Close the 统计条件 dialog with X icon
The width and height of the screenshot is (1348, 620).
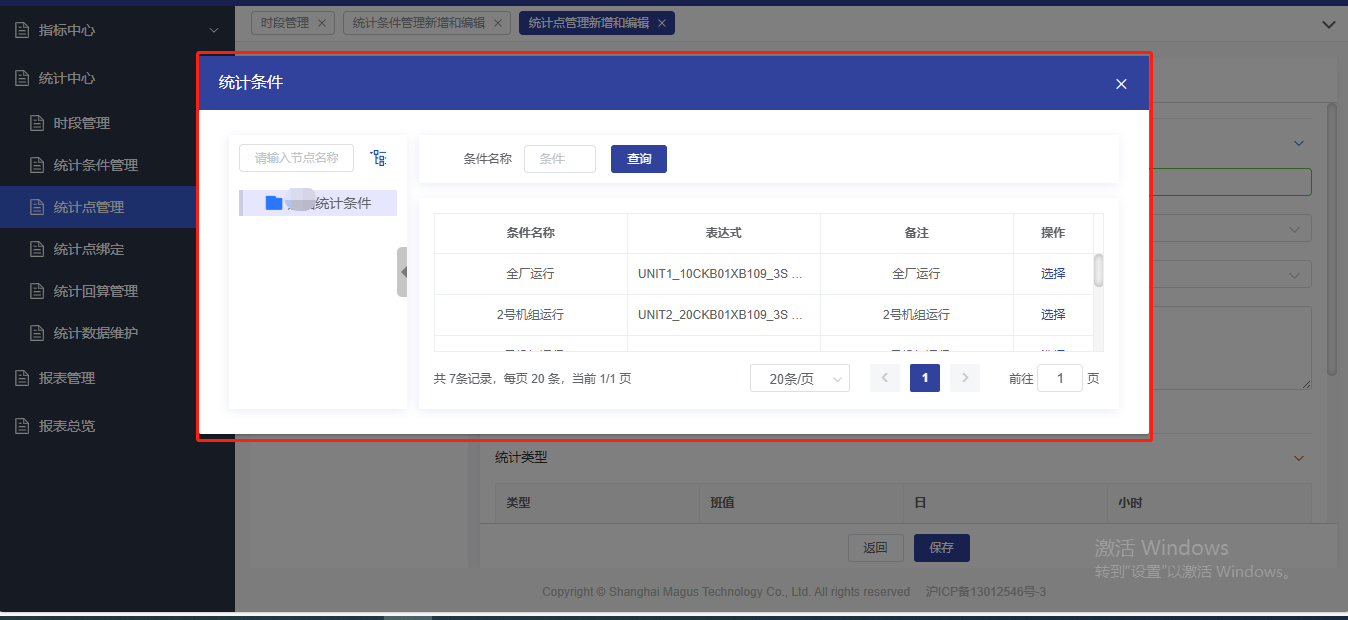1121,84
